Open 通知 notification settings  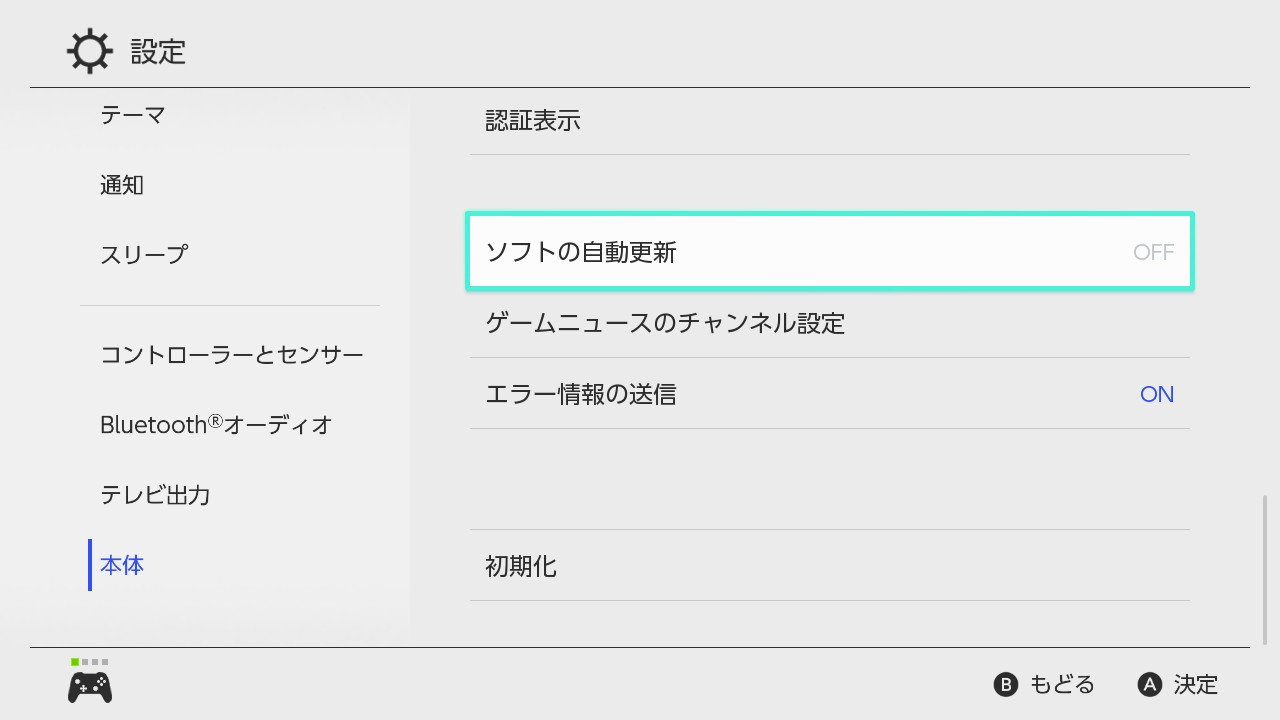tap(122, 184)
